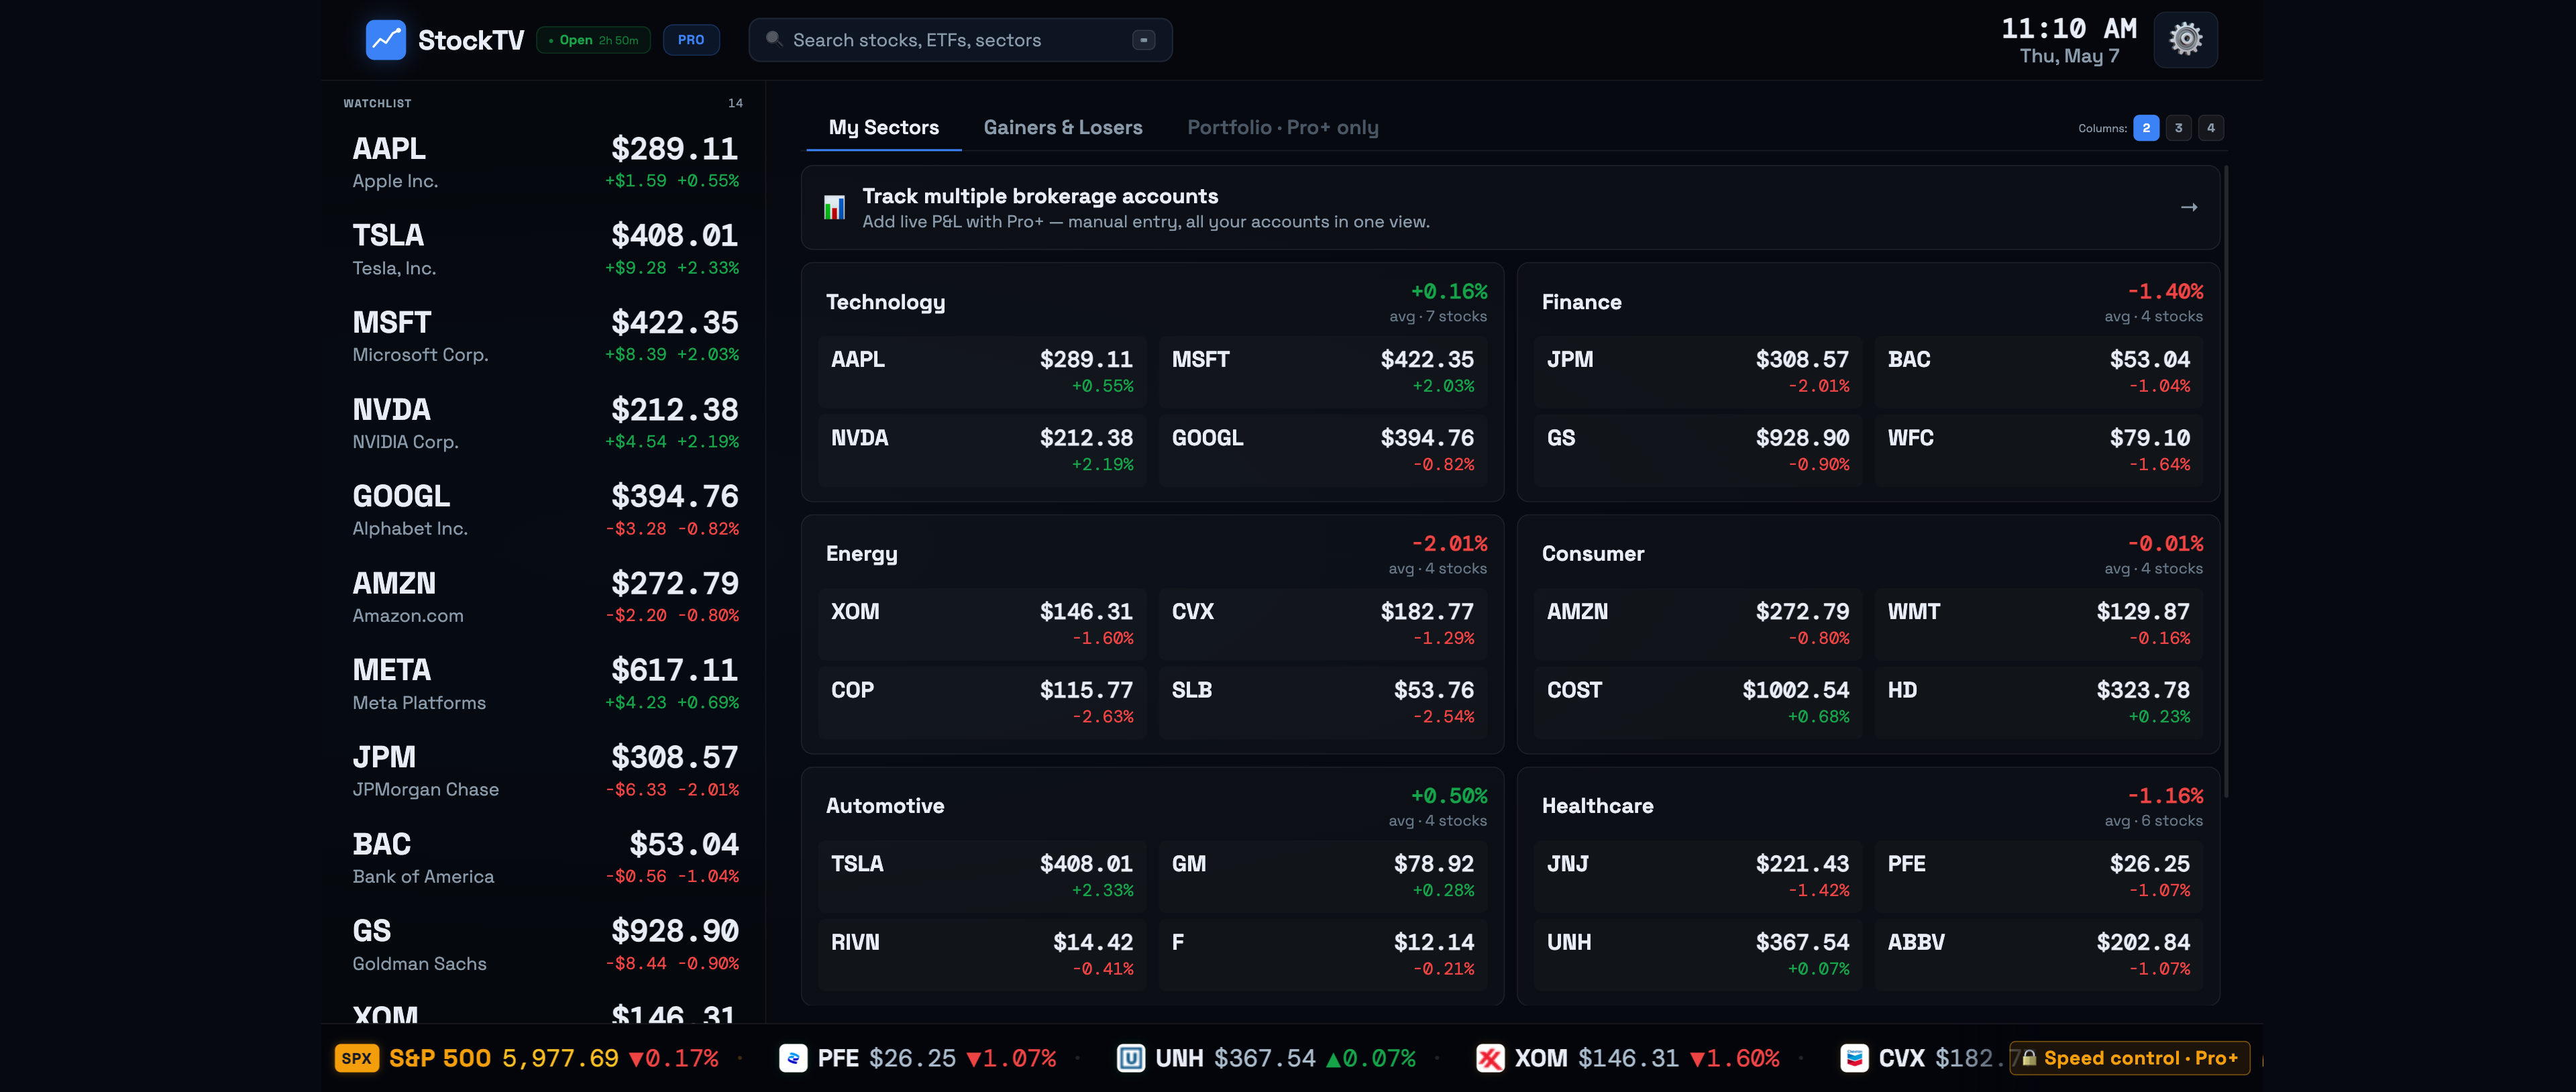Click the Speed control Pro+ button
The image size is (2576, 1092).
[2129, 1058]
